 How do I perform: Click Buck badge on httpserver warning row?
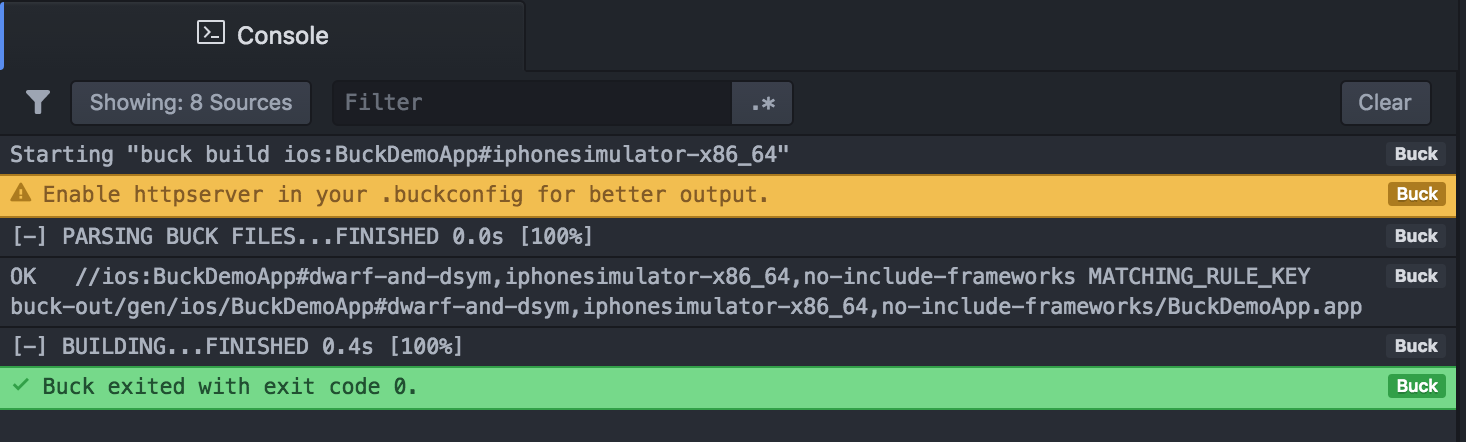pos(1416,194)
